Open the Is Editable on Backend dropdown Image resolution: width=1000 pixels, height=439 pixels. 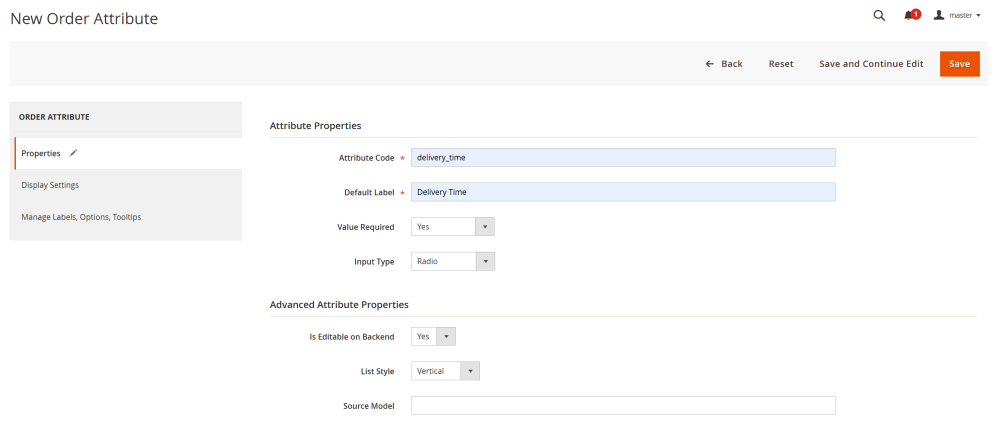(x=433, y=336)
